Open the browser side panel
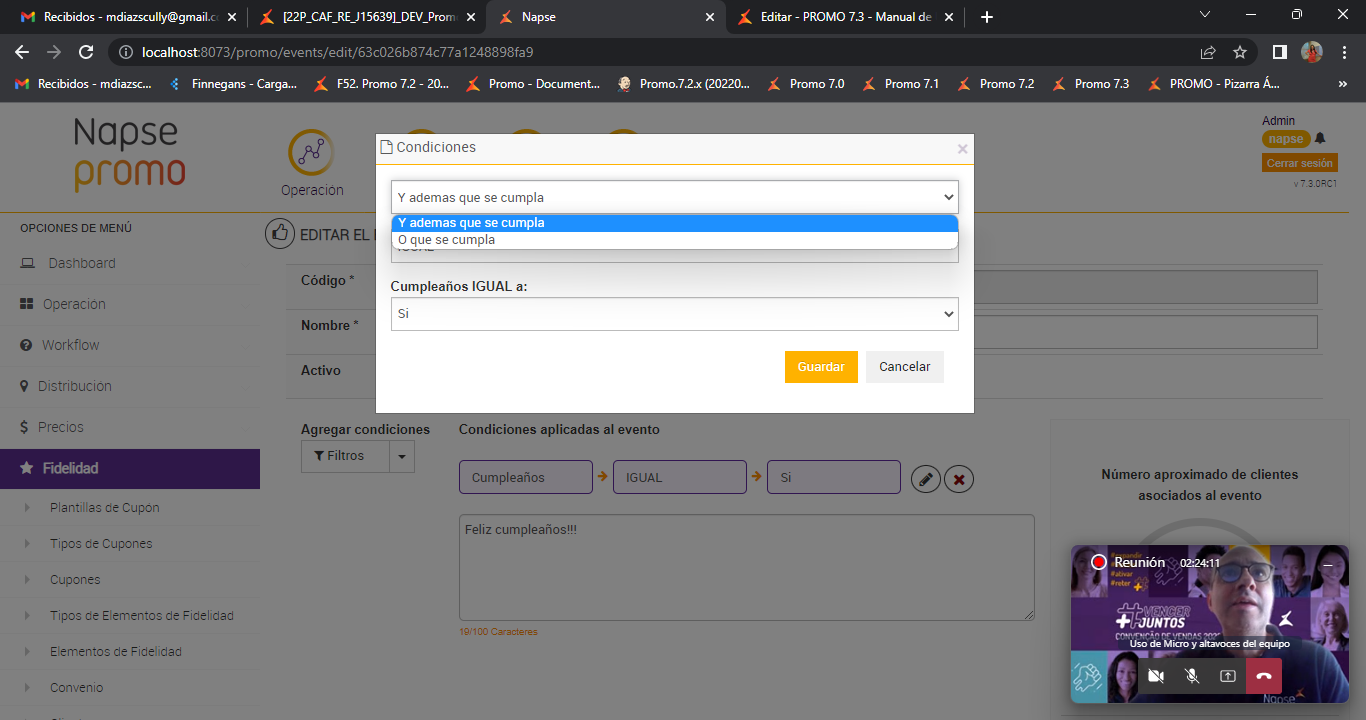The width and height of the screenshot is (1366, 720). click(x=1279, y=52)
